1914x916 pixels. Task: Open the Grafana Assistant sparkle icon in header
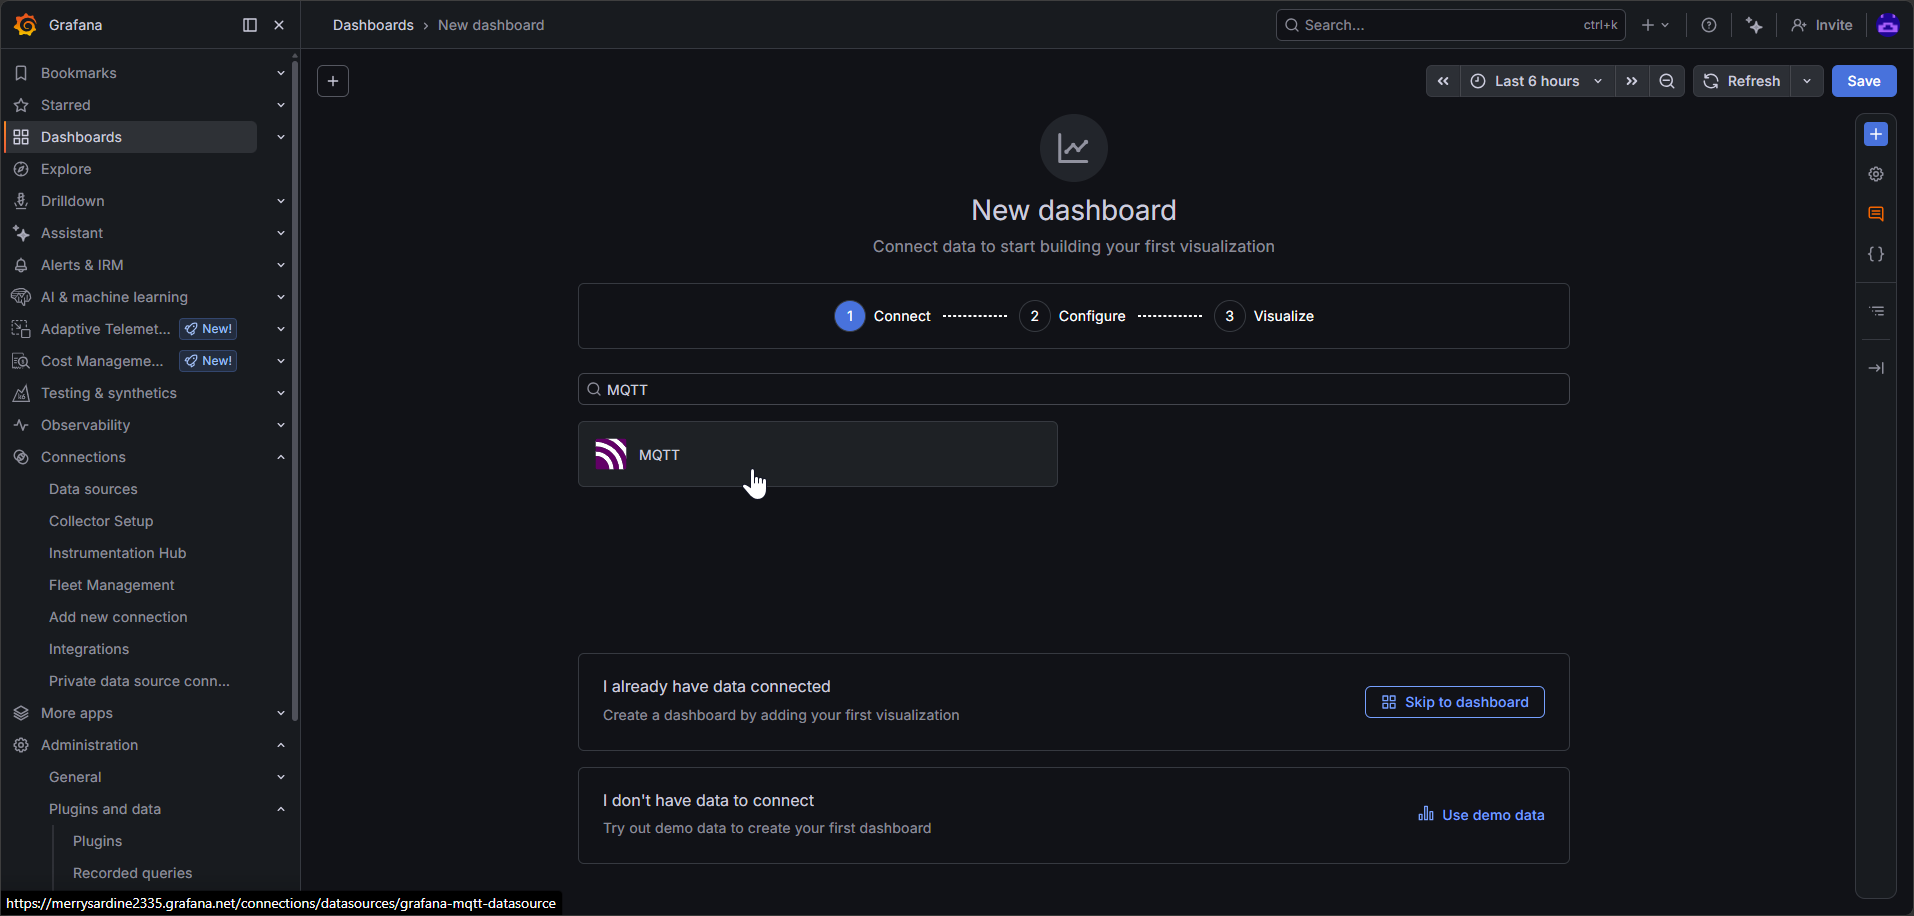coord(1754,25)
